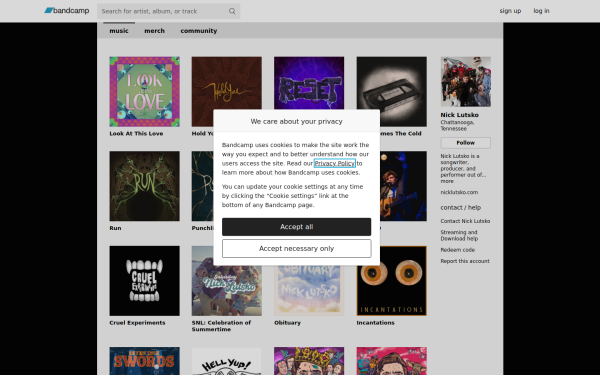
Task: Open Contact Nick Lutsko link
Action: [x=465, y=221]
